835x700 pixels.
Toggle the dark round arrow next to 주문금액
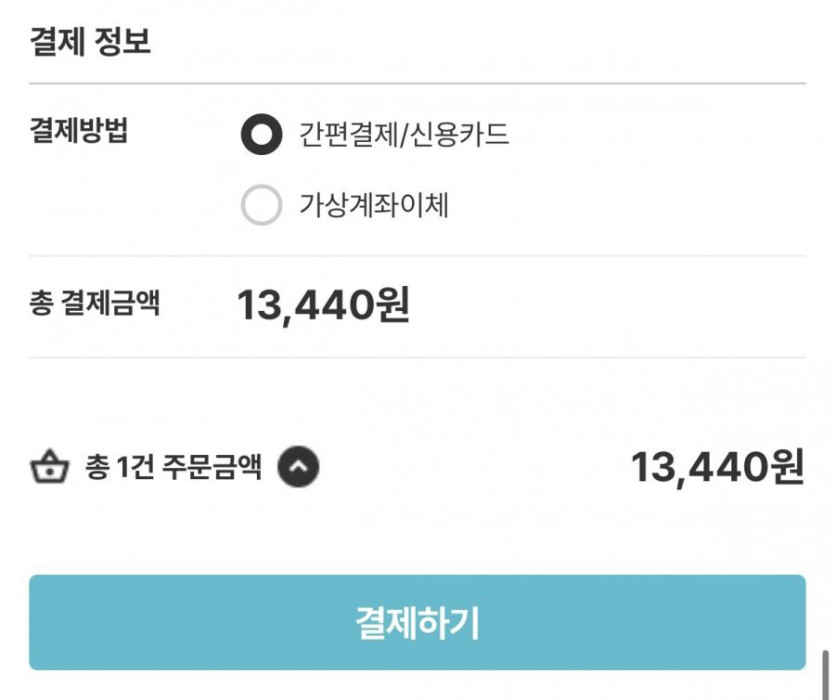point(298,466)
